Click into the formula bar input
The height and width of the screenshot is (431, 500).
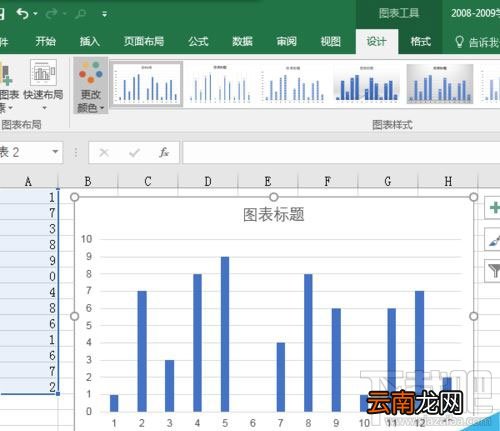pos(341,153)
